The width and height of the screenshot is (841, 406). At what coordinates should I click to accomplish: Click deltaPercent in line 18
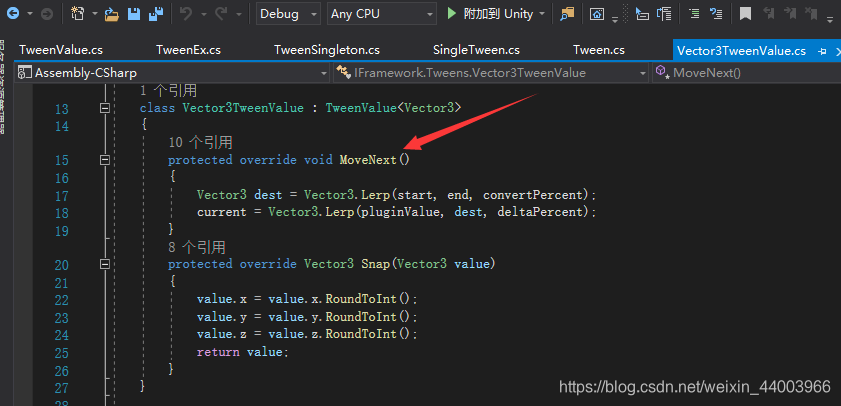(539, 212)
